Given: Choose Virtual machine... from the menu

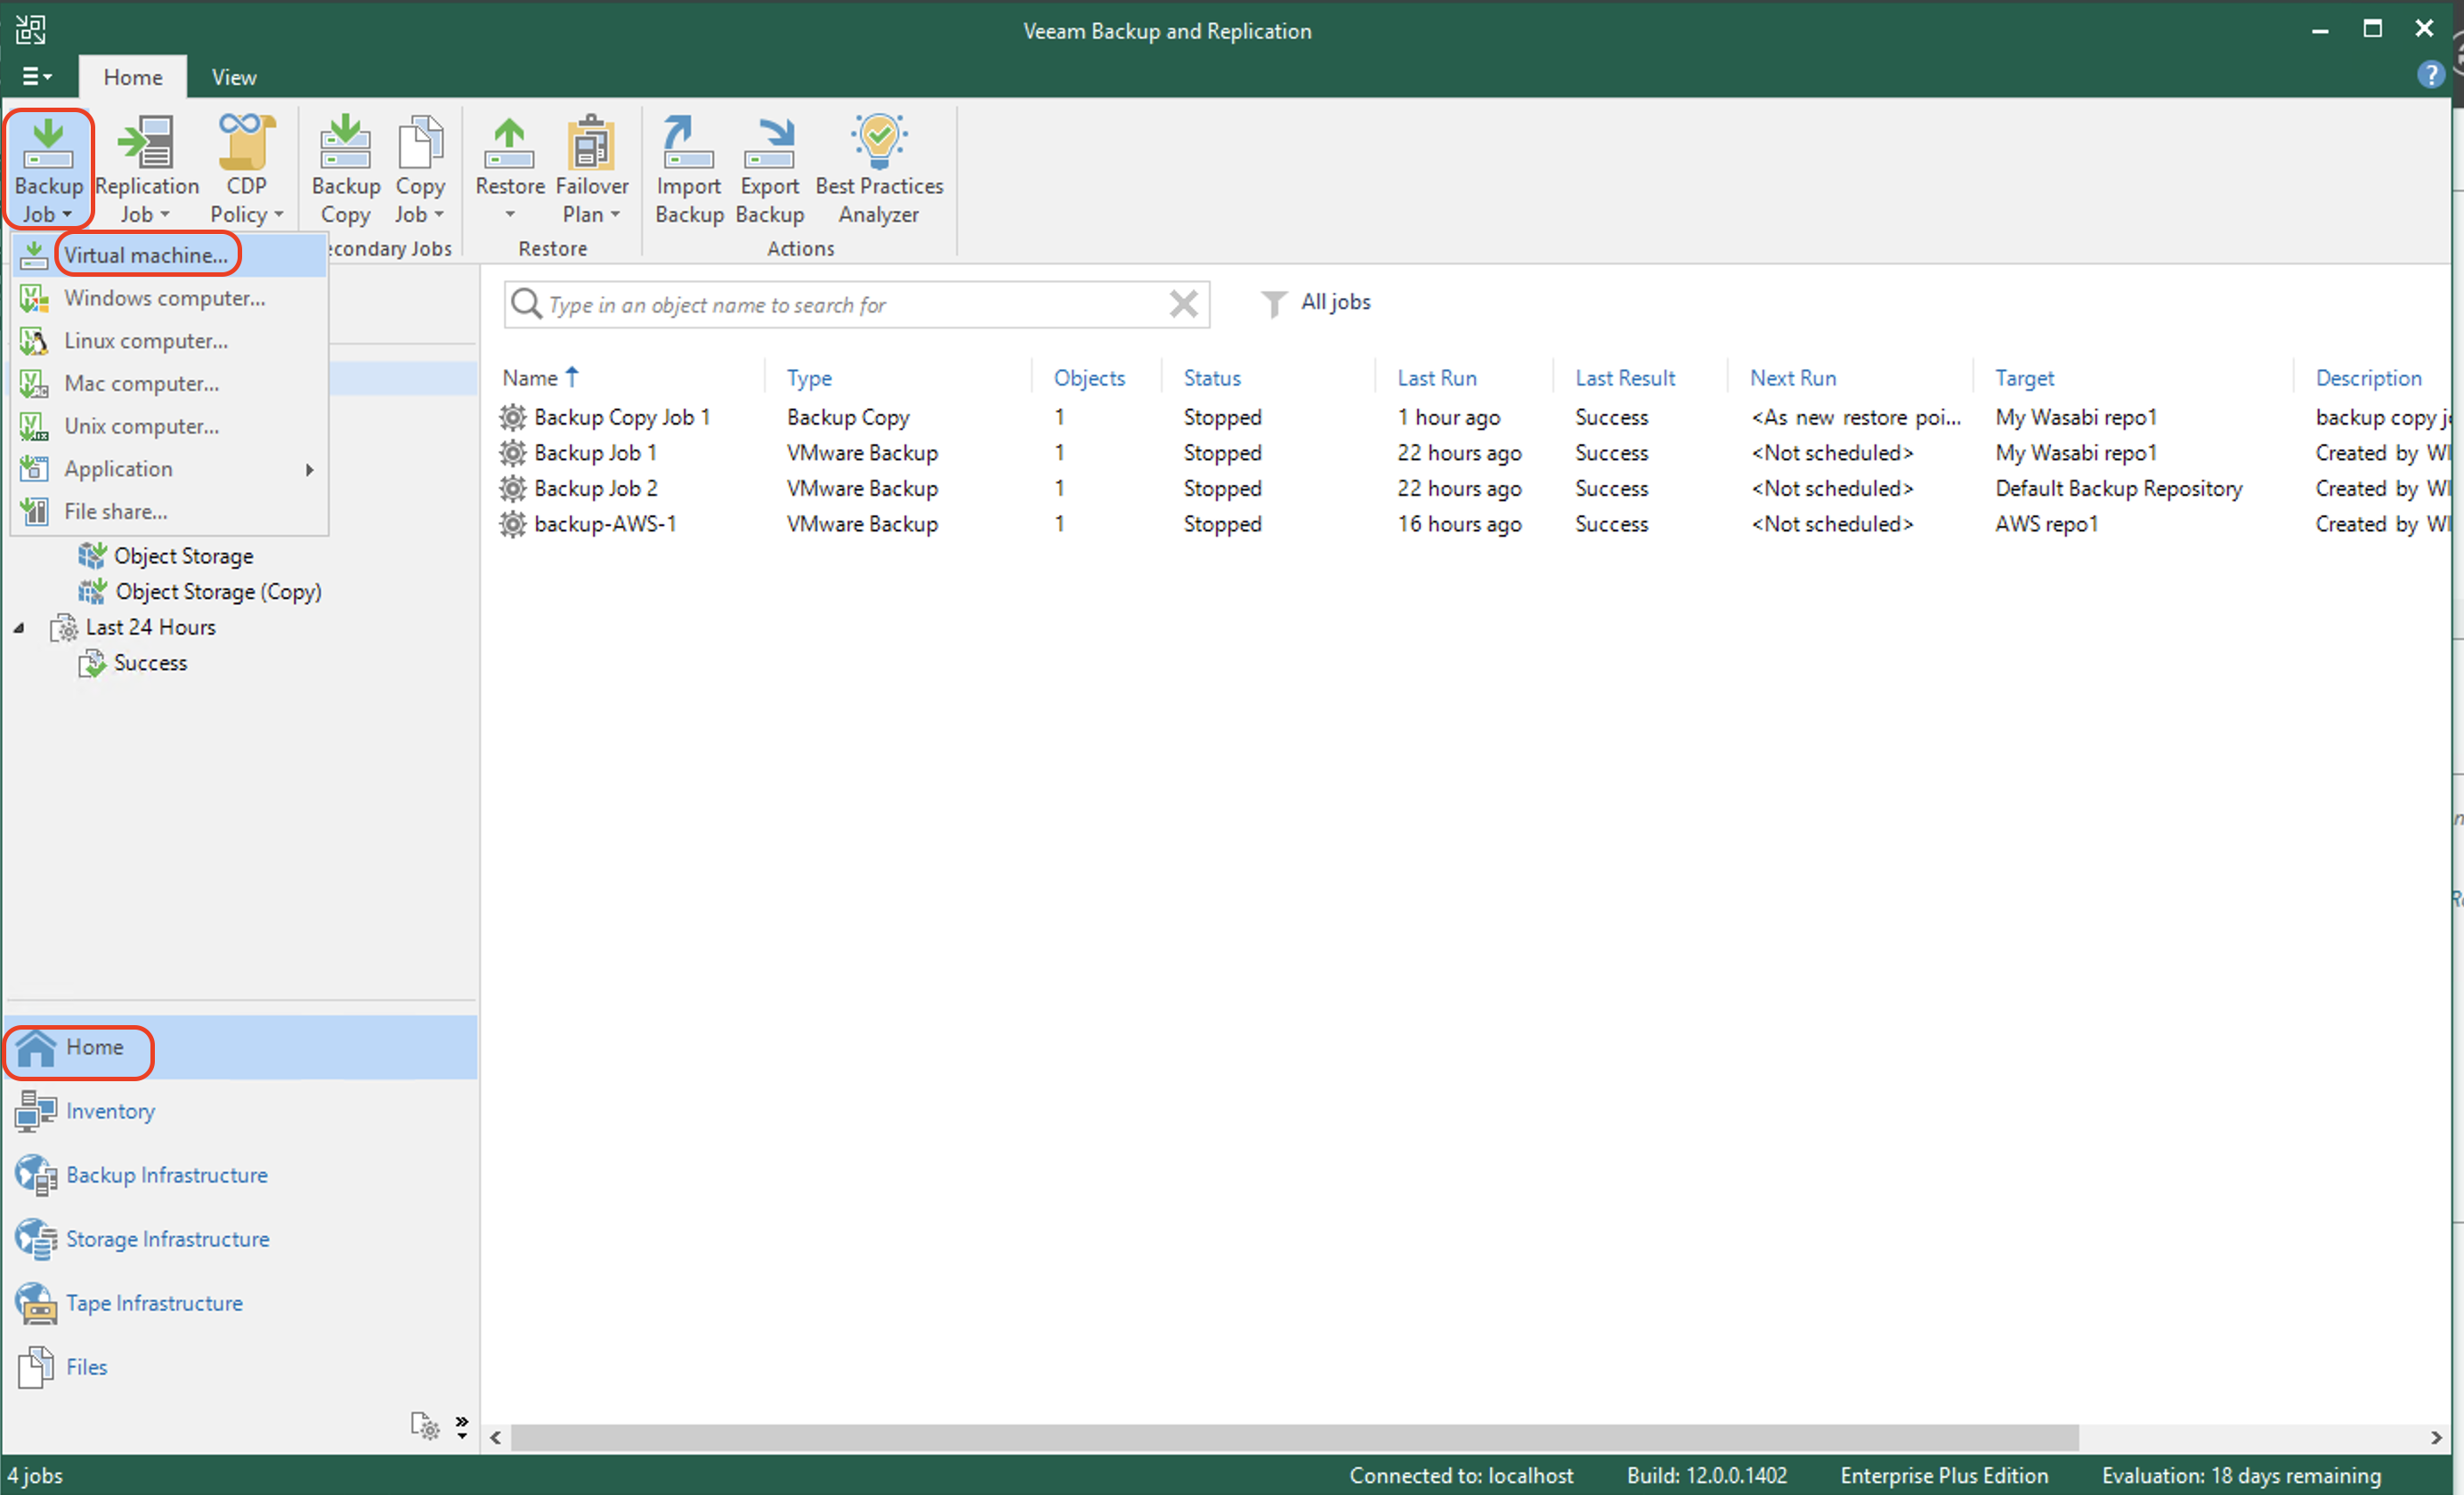Looking at the screenshot, I should pos(170,255).
